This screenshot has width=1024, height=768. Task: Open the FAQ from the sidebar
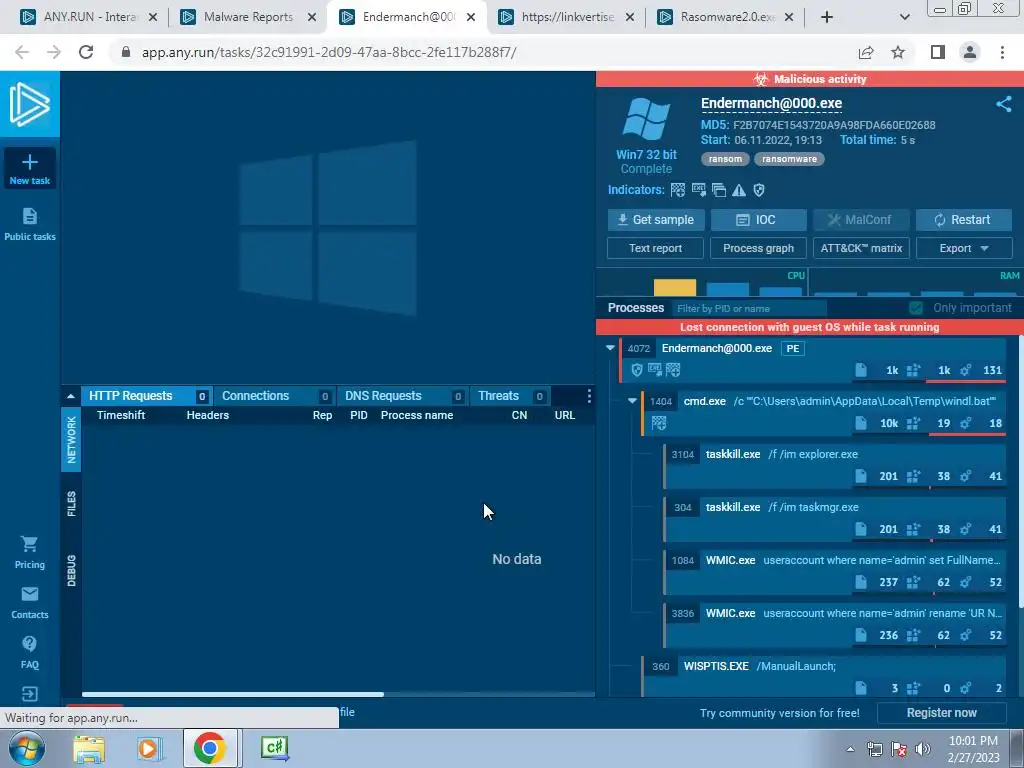pyautogui.click(x=29, y=652)
